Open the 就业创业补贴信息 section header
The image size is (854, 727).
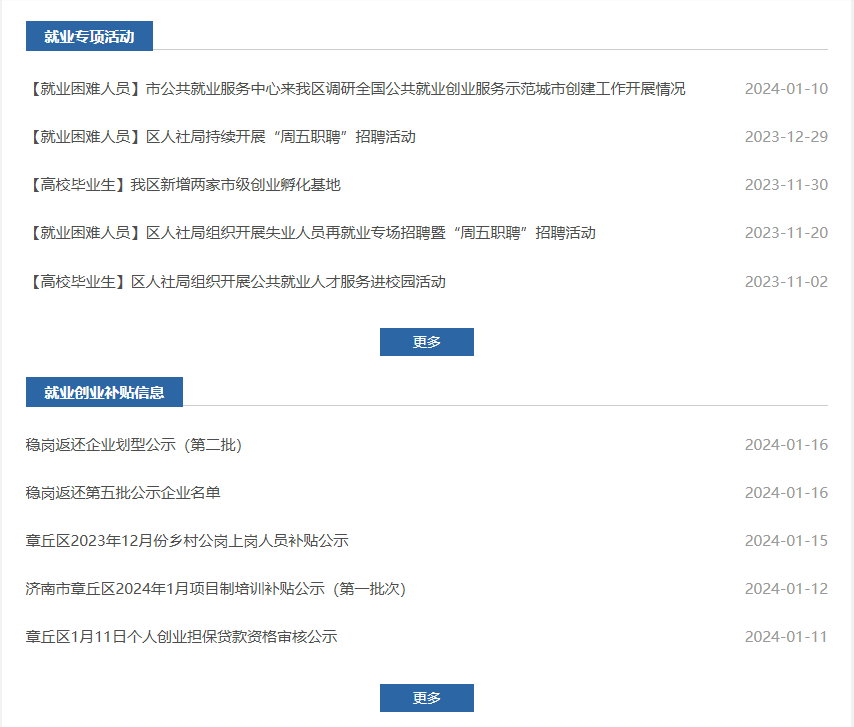click(104, 392)
